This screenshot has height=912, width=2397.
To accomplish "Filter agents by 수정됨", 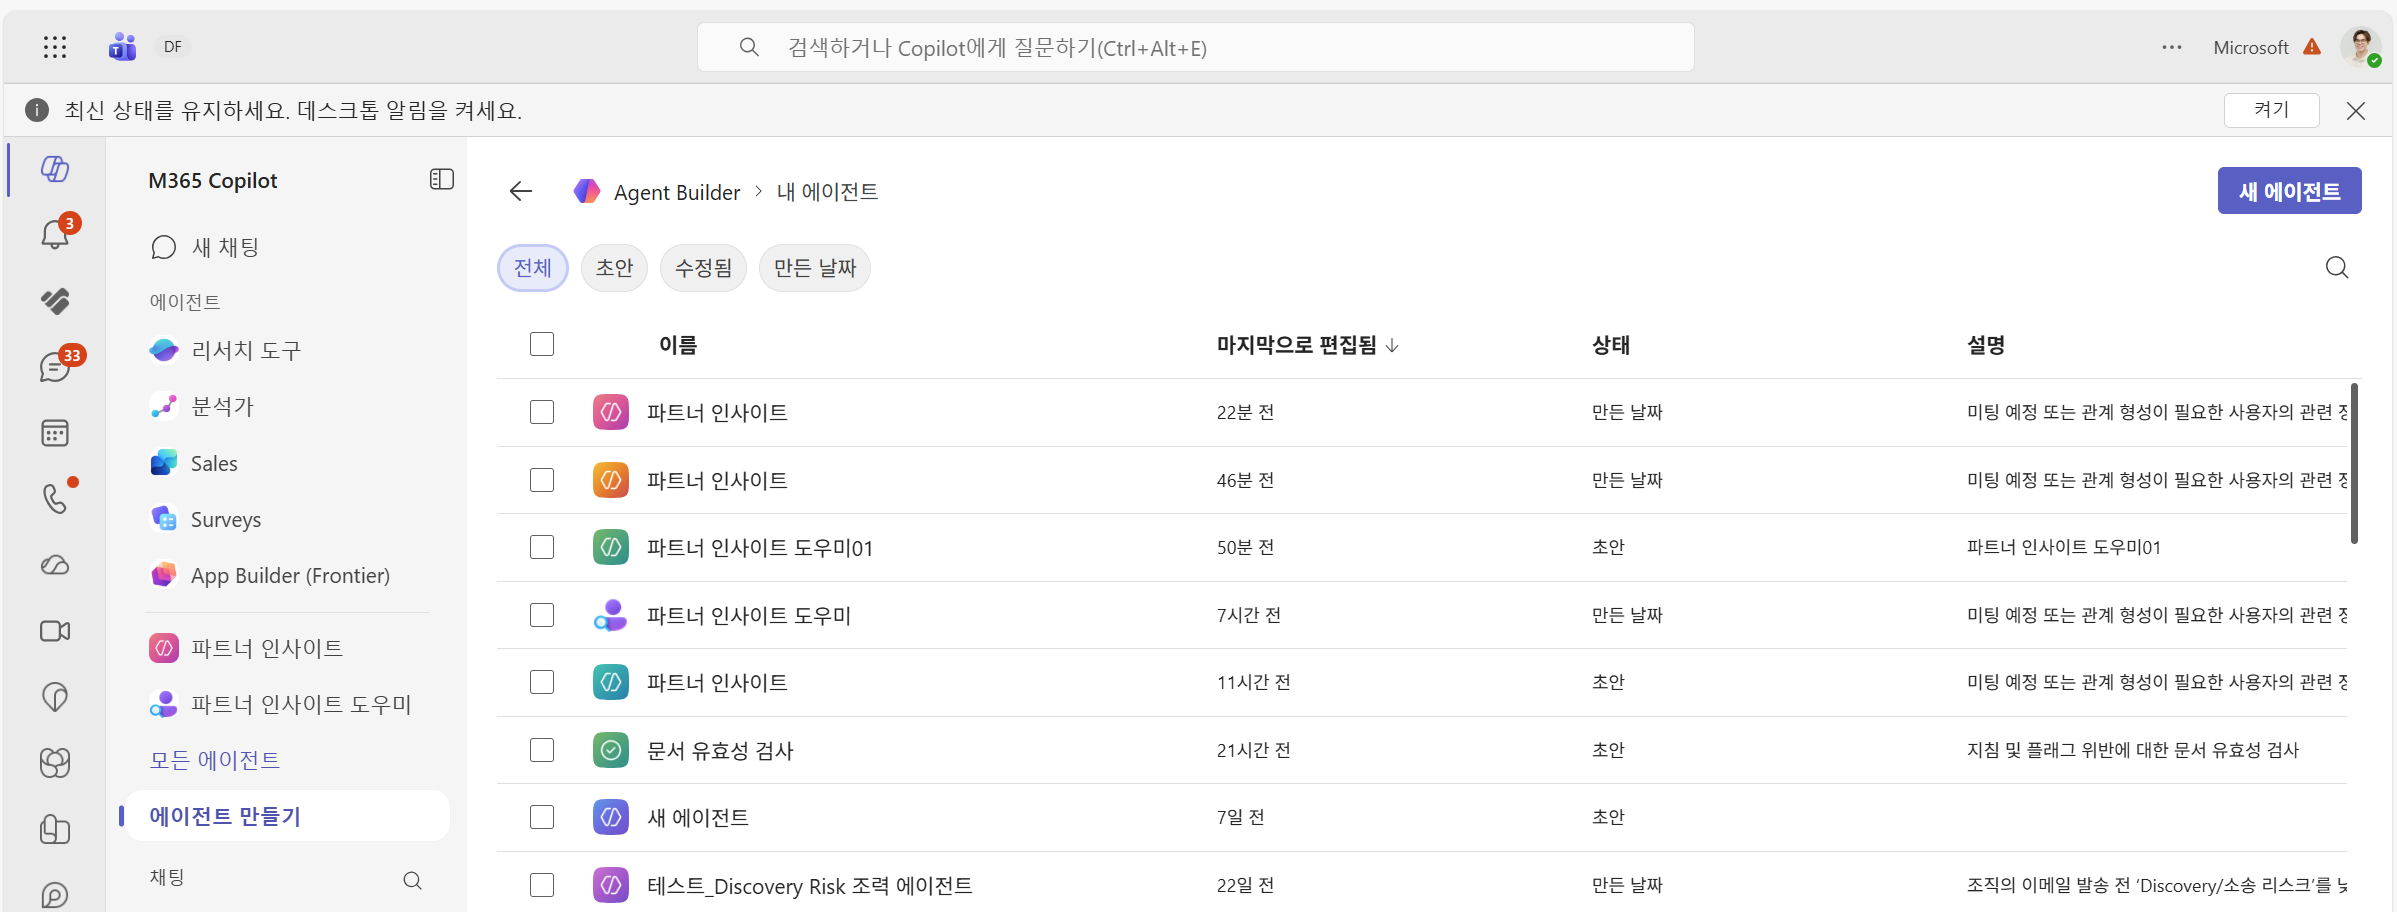I will tap(703, 268).
